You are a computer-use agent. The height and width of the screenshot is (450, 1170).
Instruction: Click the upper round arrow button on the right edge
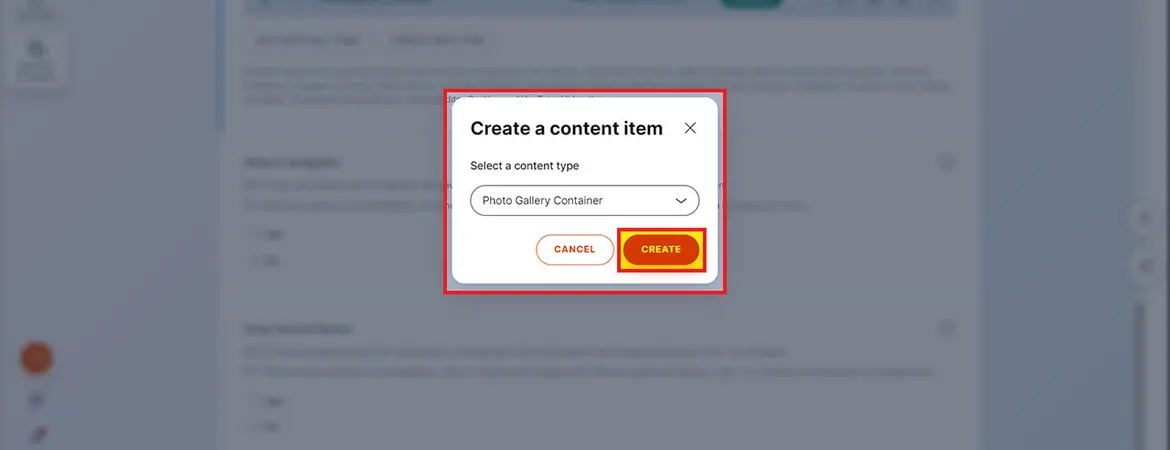pyautogui.click(x=1145, y=219)
